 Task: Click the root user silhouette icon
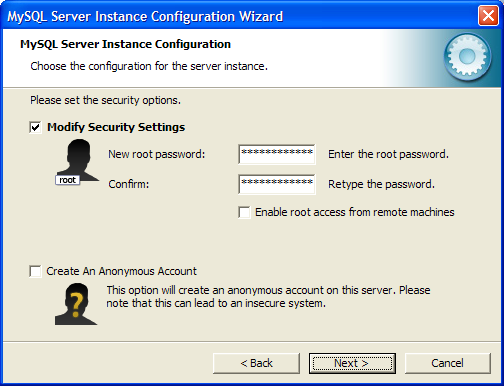[x=77, y=161]
